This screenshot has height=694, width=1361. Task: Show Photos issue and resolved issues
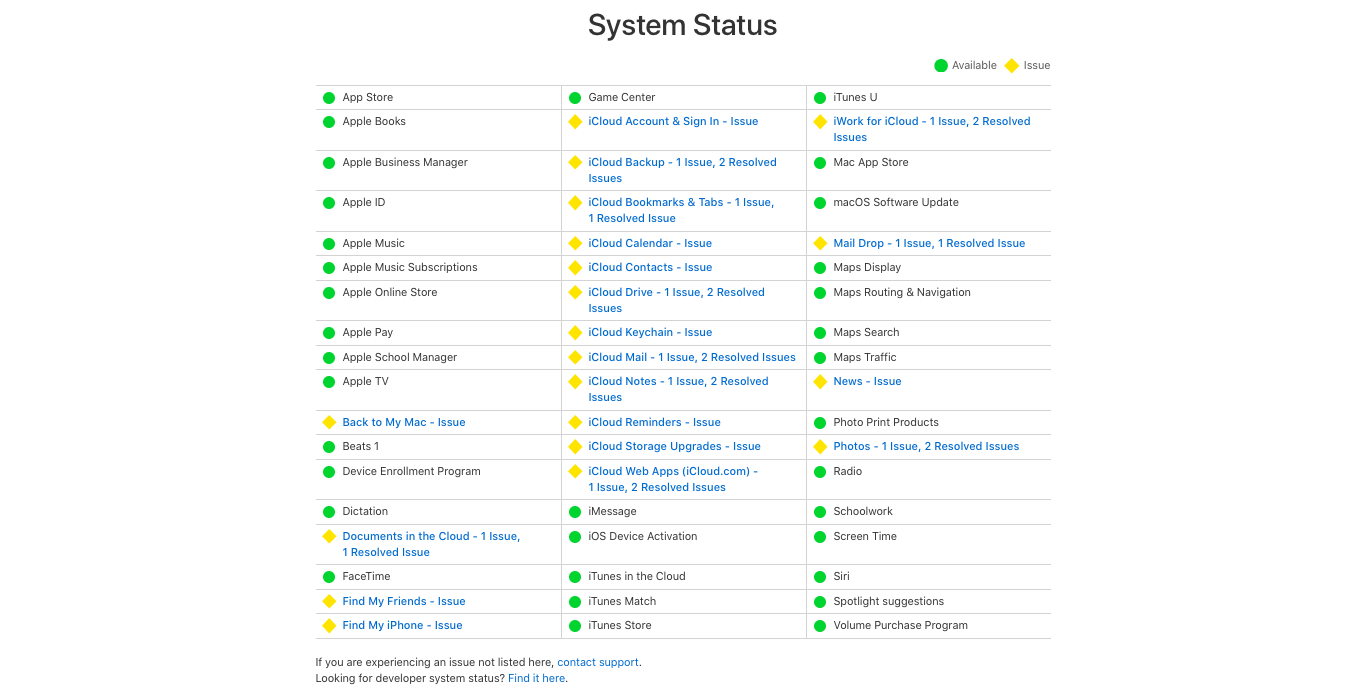coord(926,446)
